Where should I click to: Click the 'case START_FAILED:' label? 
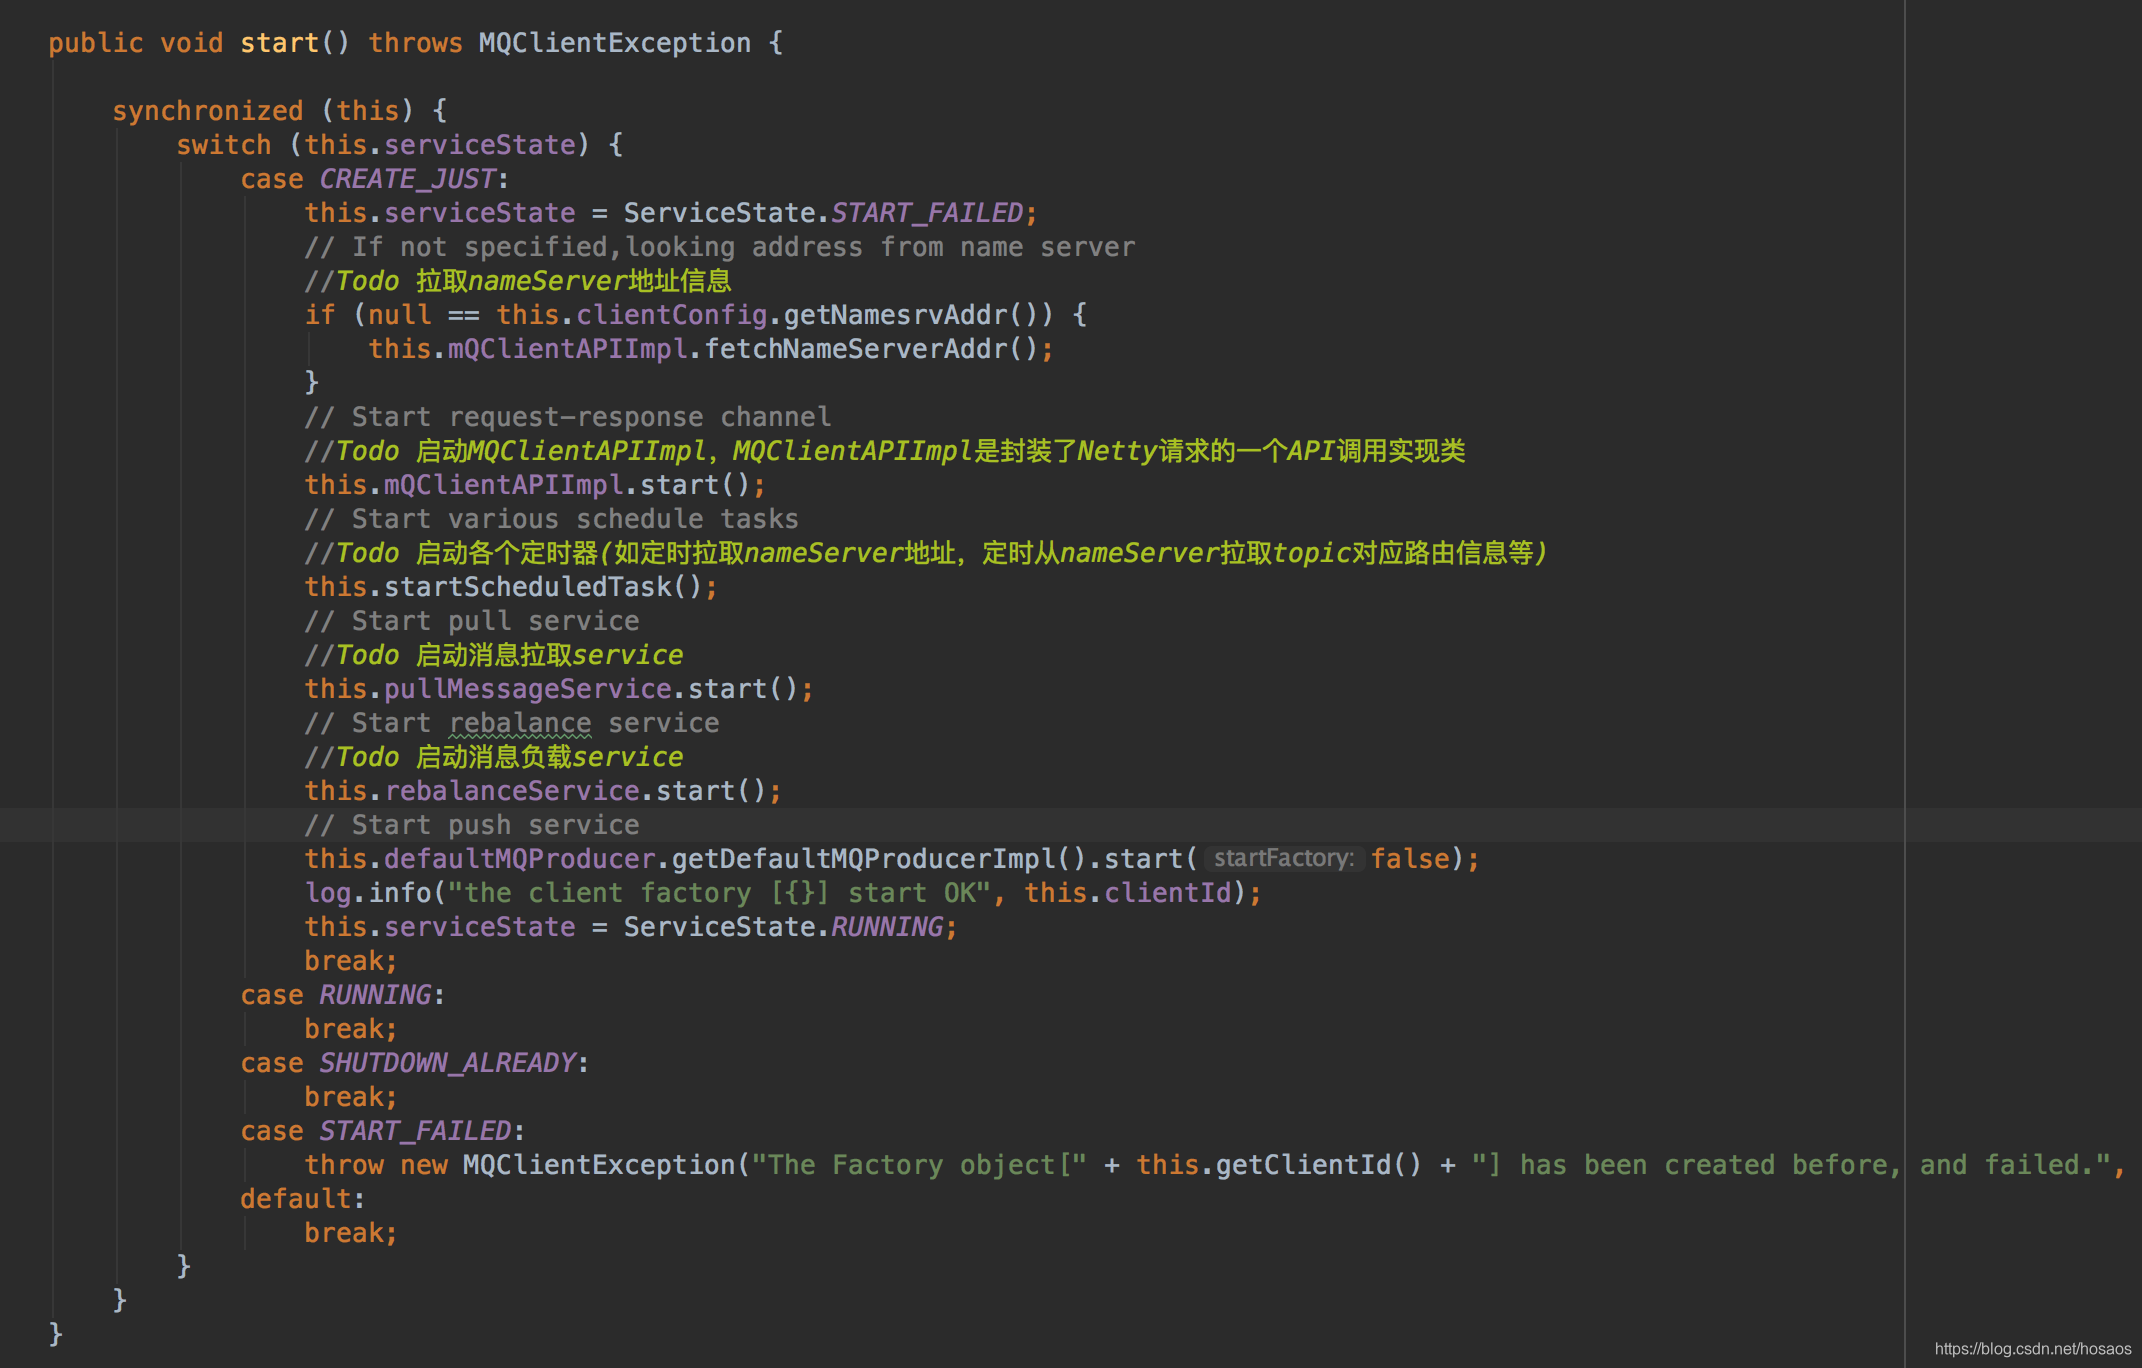[x=382, y=1131]
